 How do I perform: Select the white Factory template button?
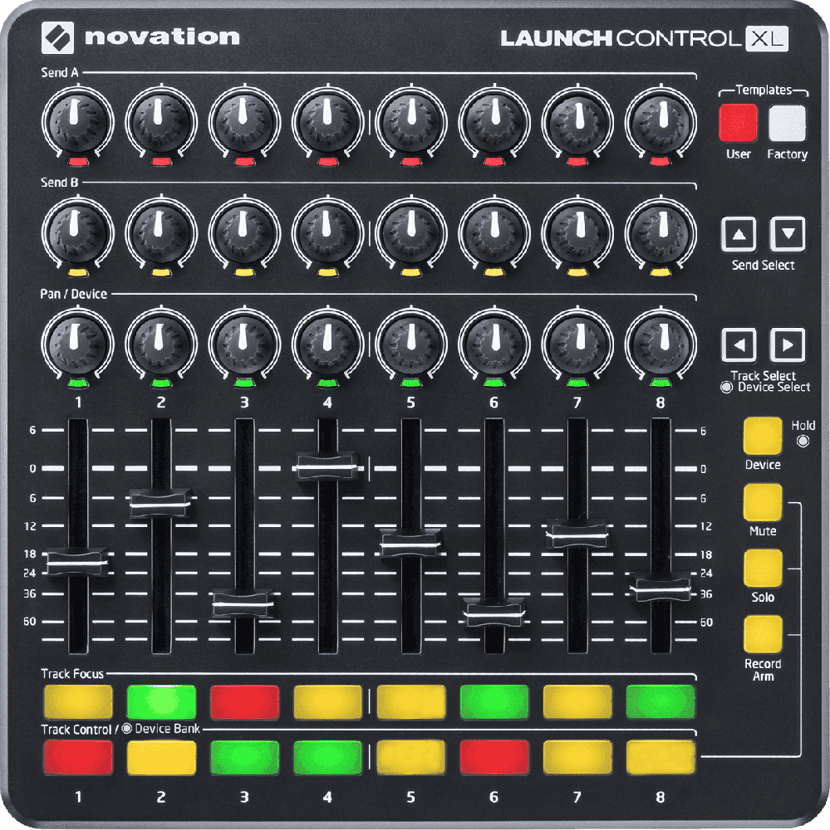[x=787, y=123]
